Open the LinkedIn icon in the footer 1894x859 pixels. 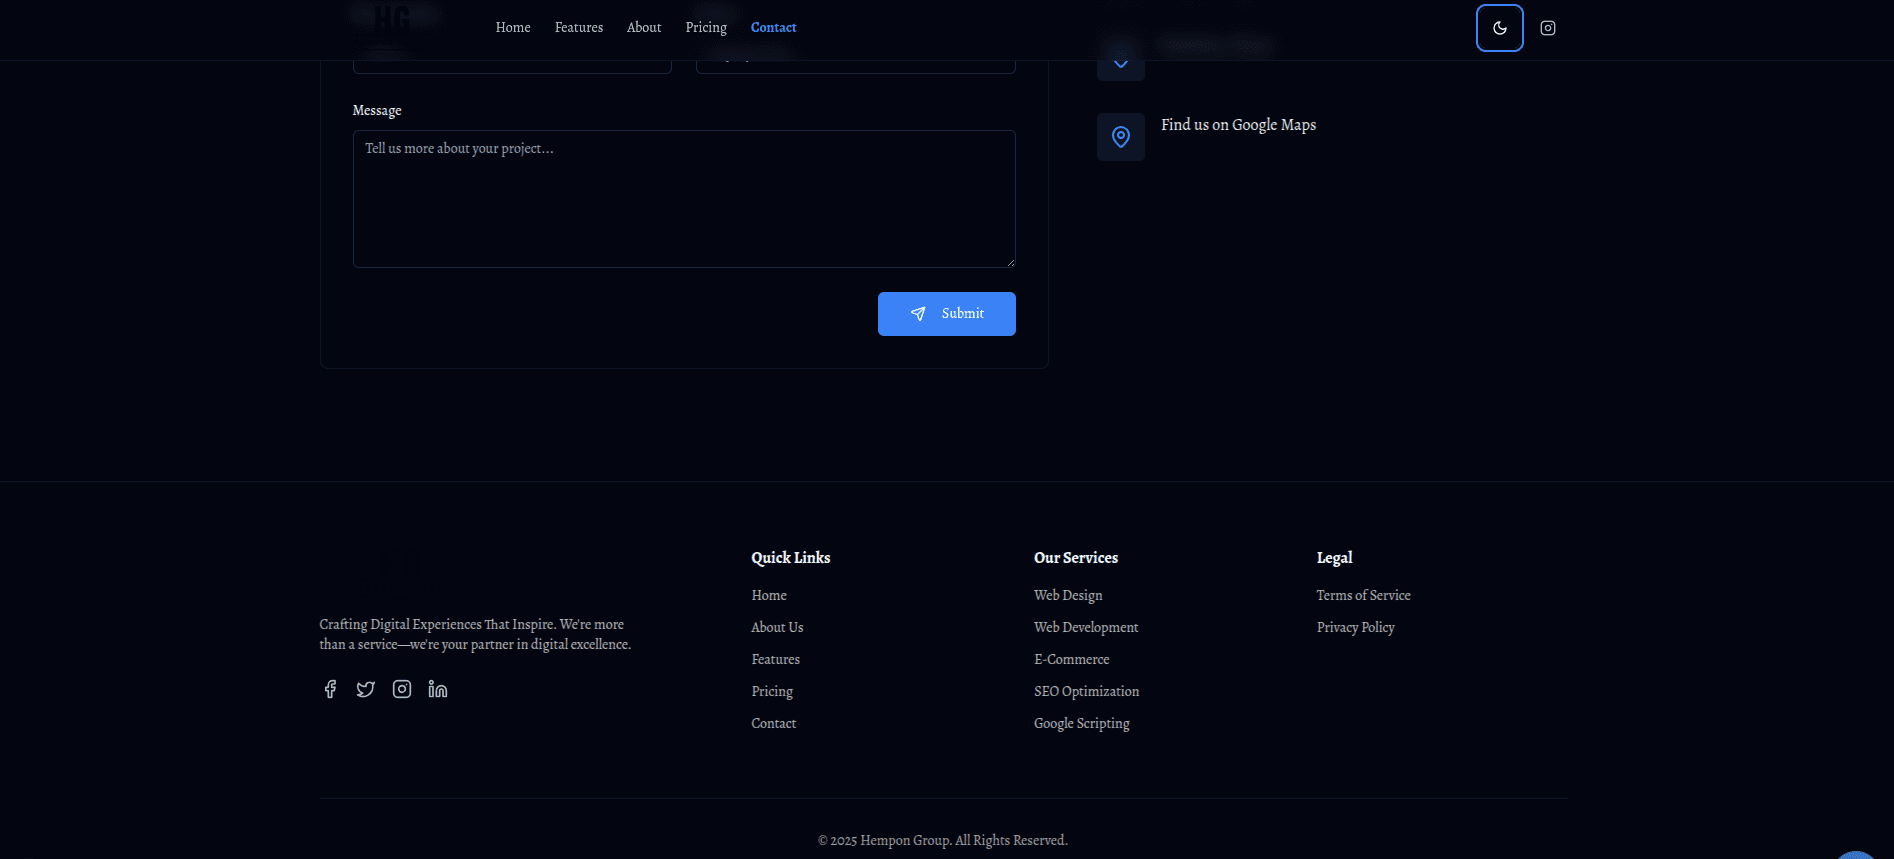(438, 689)
